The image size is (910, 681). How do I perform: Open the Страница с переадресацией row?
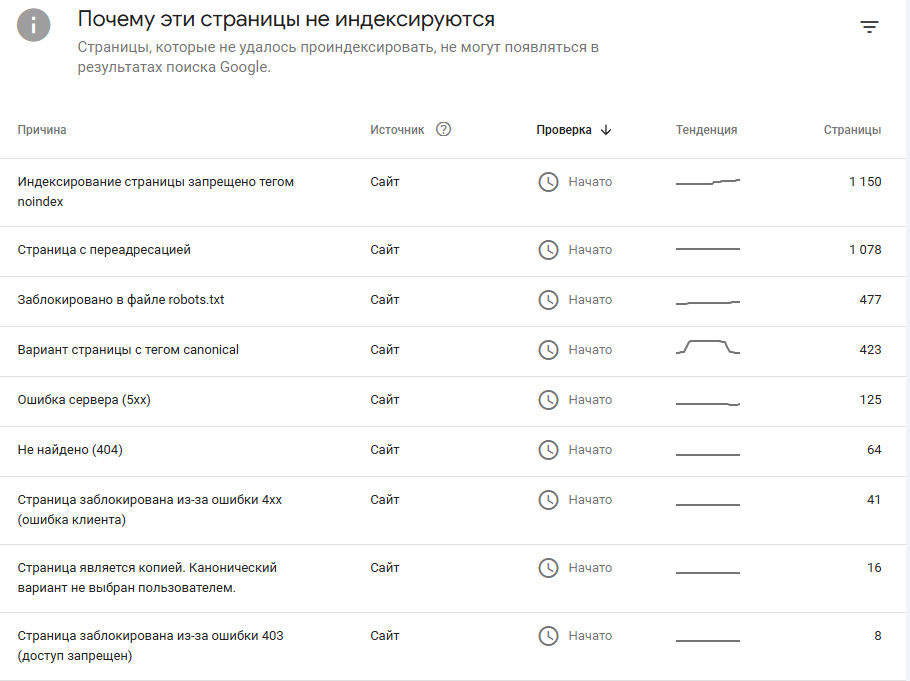[453, 251]
